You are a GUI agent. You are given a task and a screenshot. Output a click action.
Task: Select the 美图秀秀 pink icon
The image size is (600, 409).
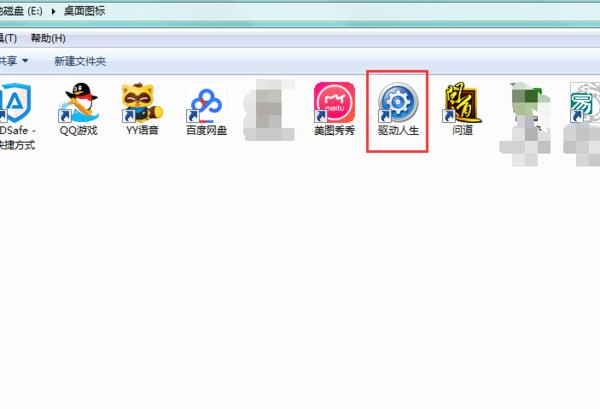334,103
